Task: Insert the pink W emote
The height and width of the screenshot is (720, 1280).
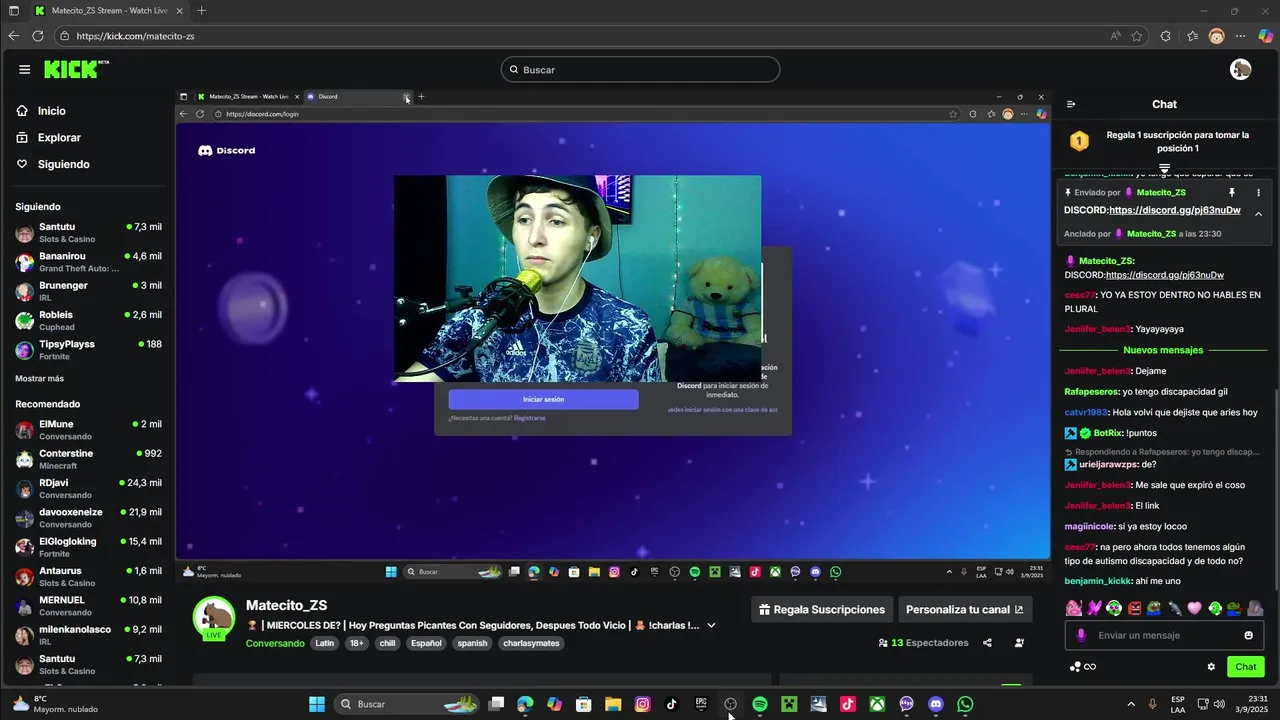Action: pyautogui.click(x=1094, y=608)
